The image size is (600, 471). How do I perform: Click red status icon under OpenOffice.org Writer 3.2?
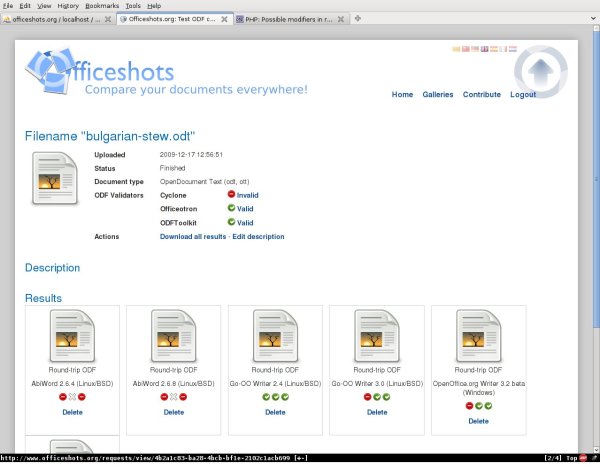pos(469,406)
